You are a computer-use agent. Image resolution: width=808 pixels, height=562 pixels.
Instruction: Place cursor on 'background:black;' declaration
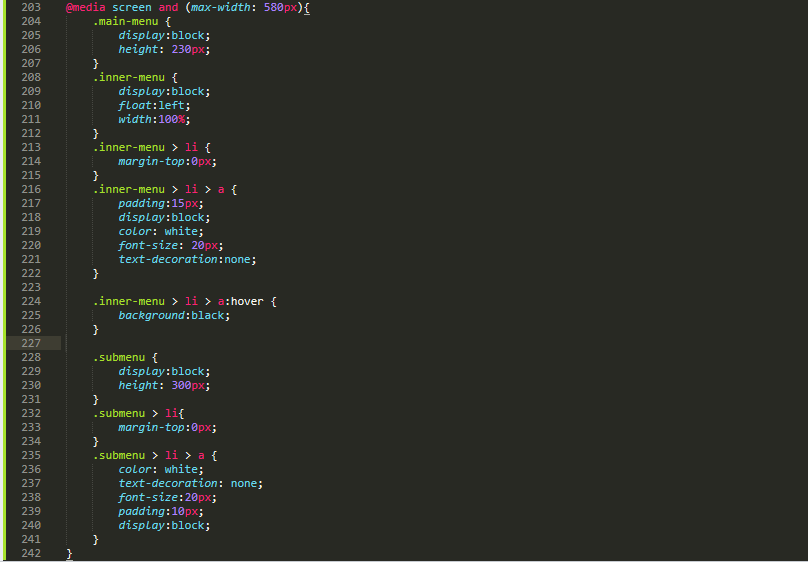coord(174,316)
